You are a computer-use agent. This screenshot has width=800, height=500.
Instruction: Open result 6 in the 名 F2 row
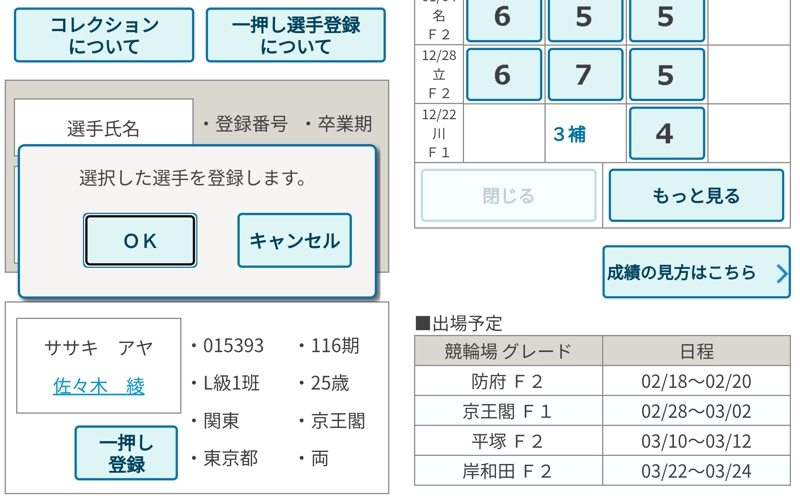point(504,18)
